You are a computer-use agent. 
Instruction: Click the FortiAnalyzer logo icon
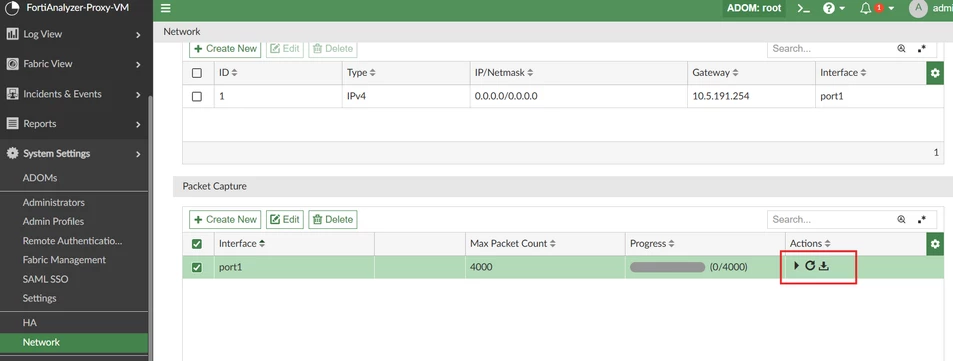12,9
